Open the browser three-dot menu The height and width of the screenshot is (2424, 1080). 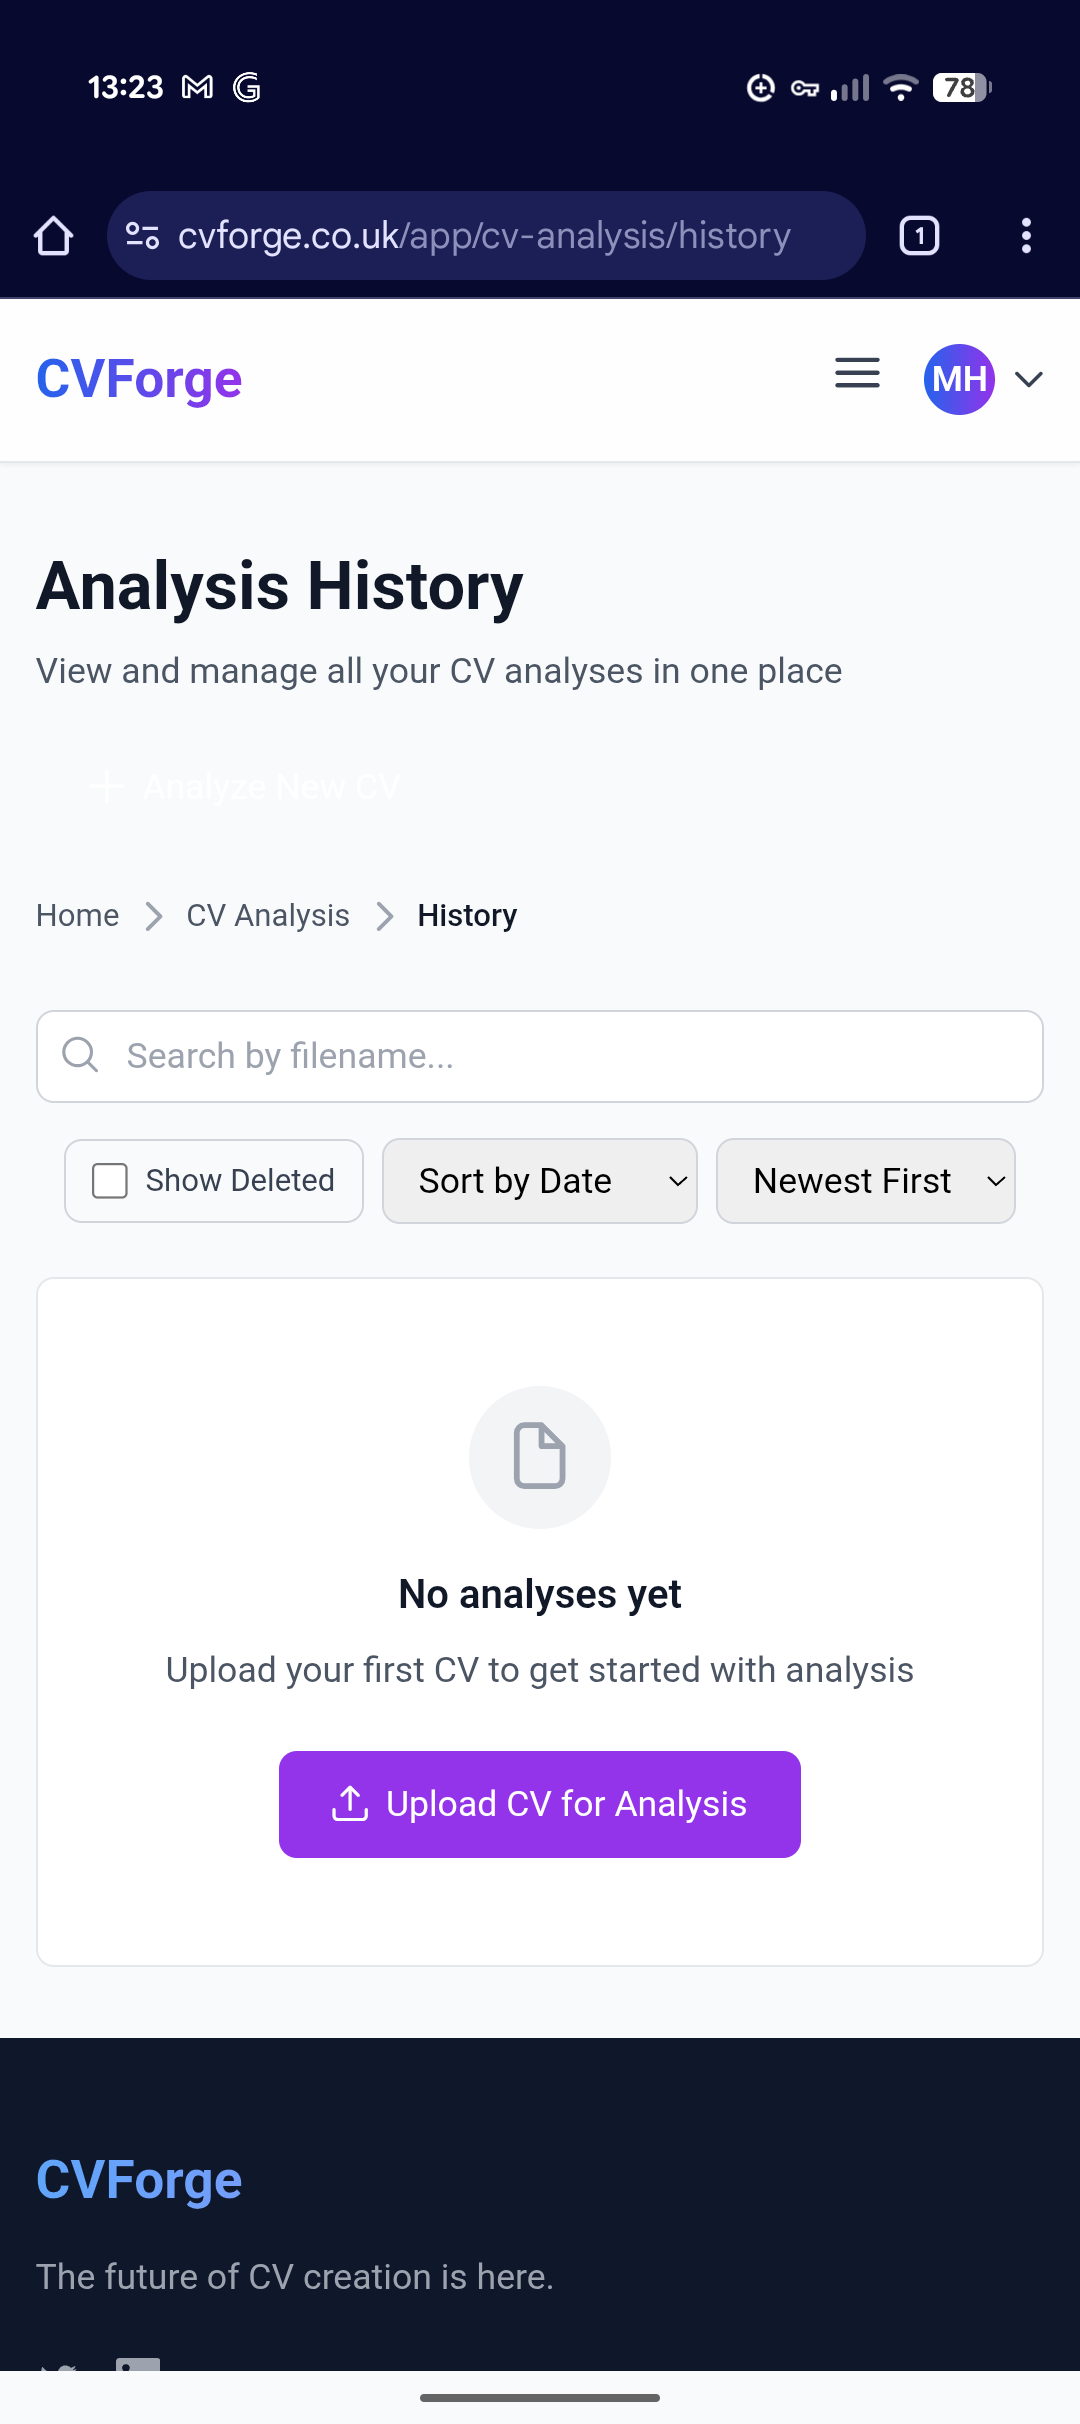coord(1025,236)
